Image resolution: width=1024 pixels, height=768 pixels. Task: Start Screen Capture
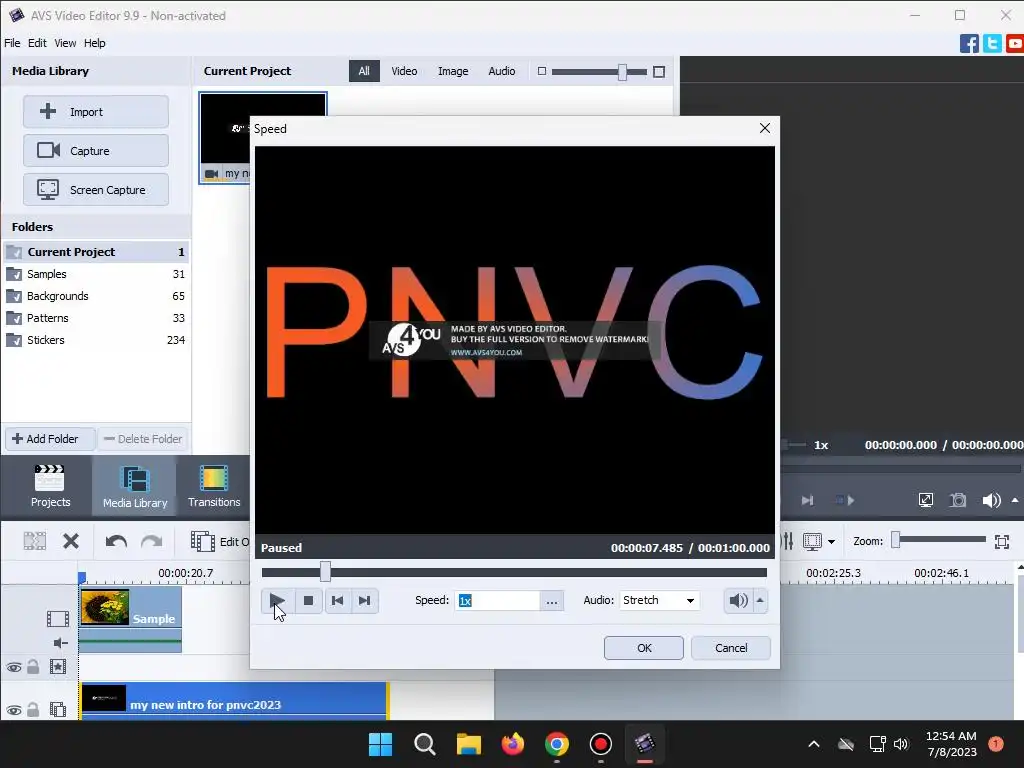point(96,190)
